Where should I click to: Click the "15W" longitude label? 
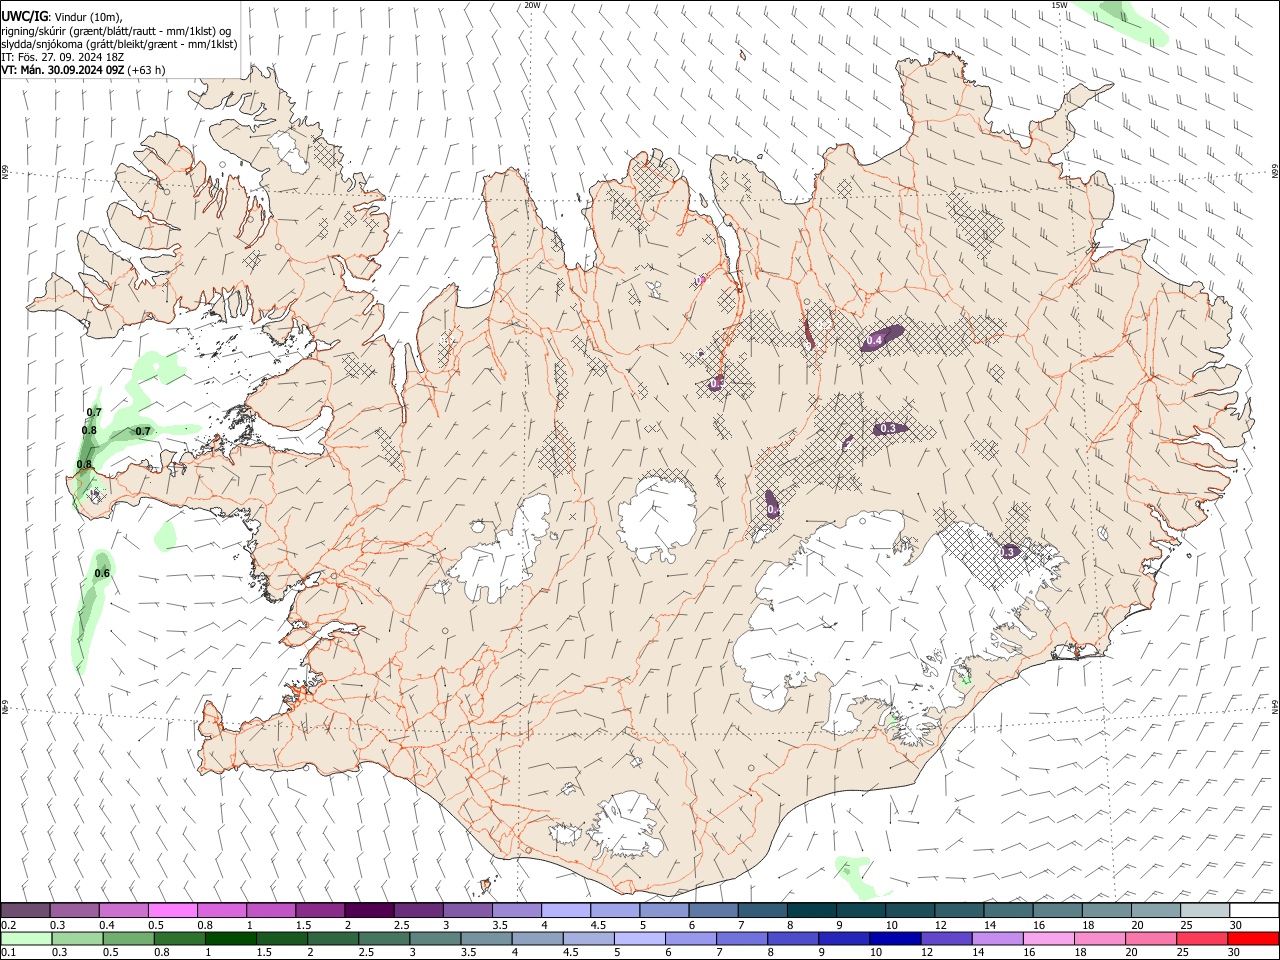click(1059, 5)
